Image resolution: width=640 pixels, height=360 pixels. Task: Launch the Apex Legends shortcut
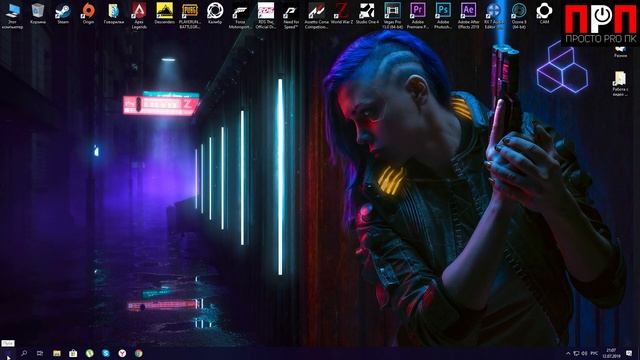[139, 16]
